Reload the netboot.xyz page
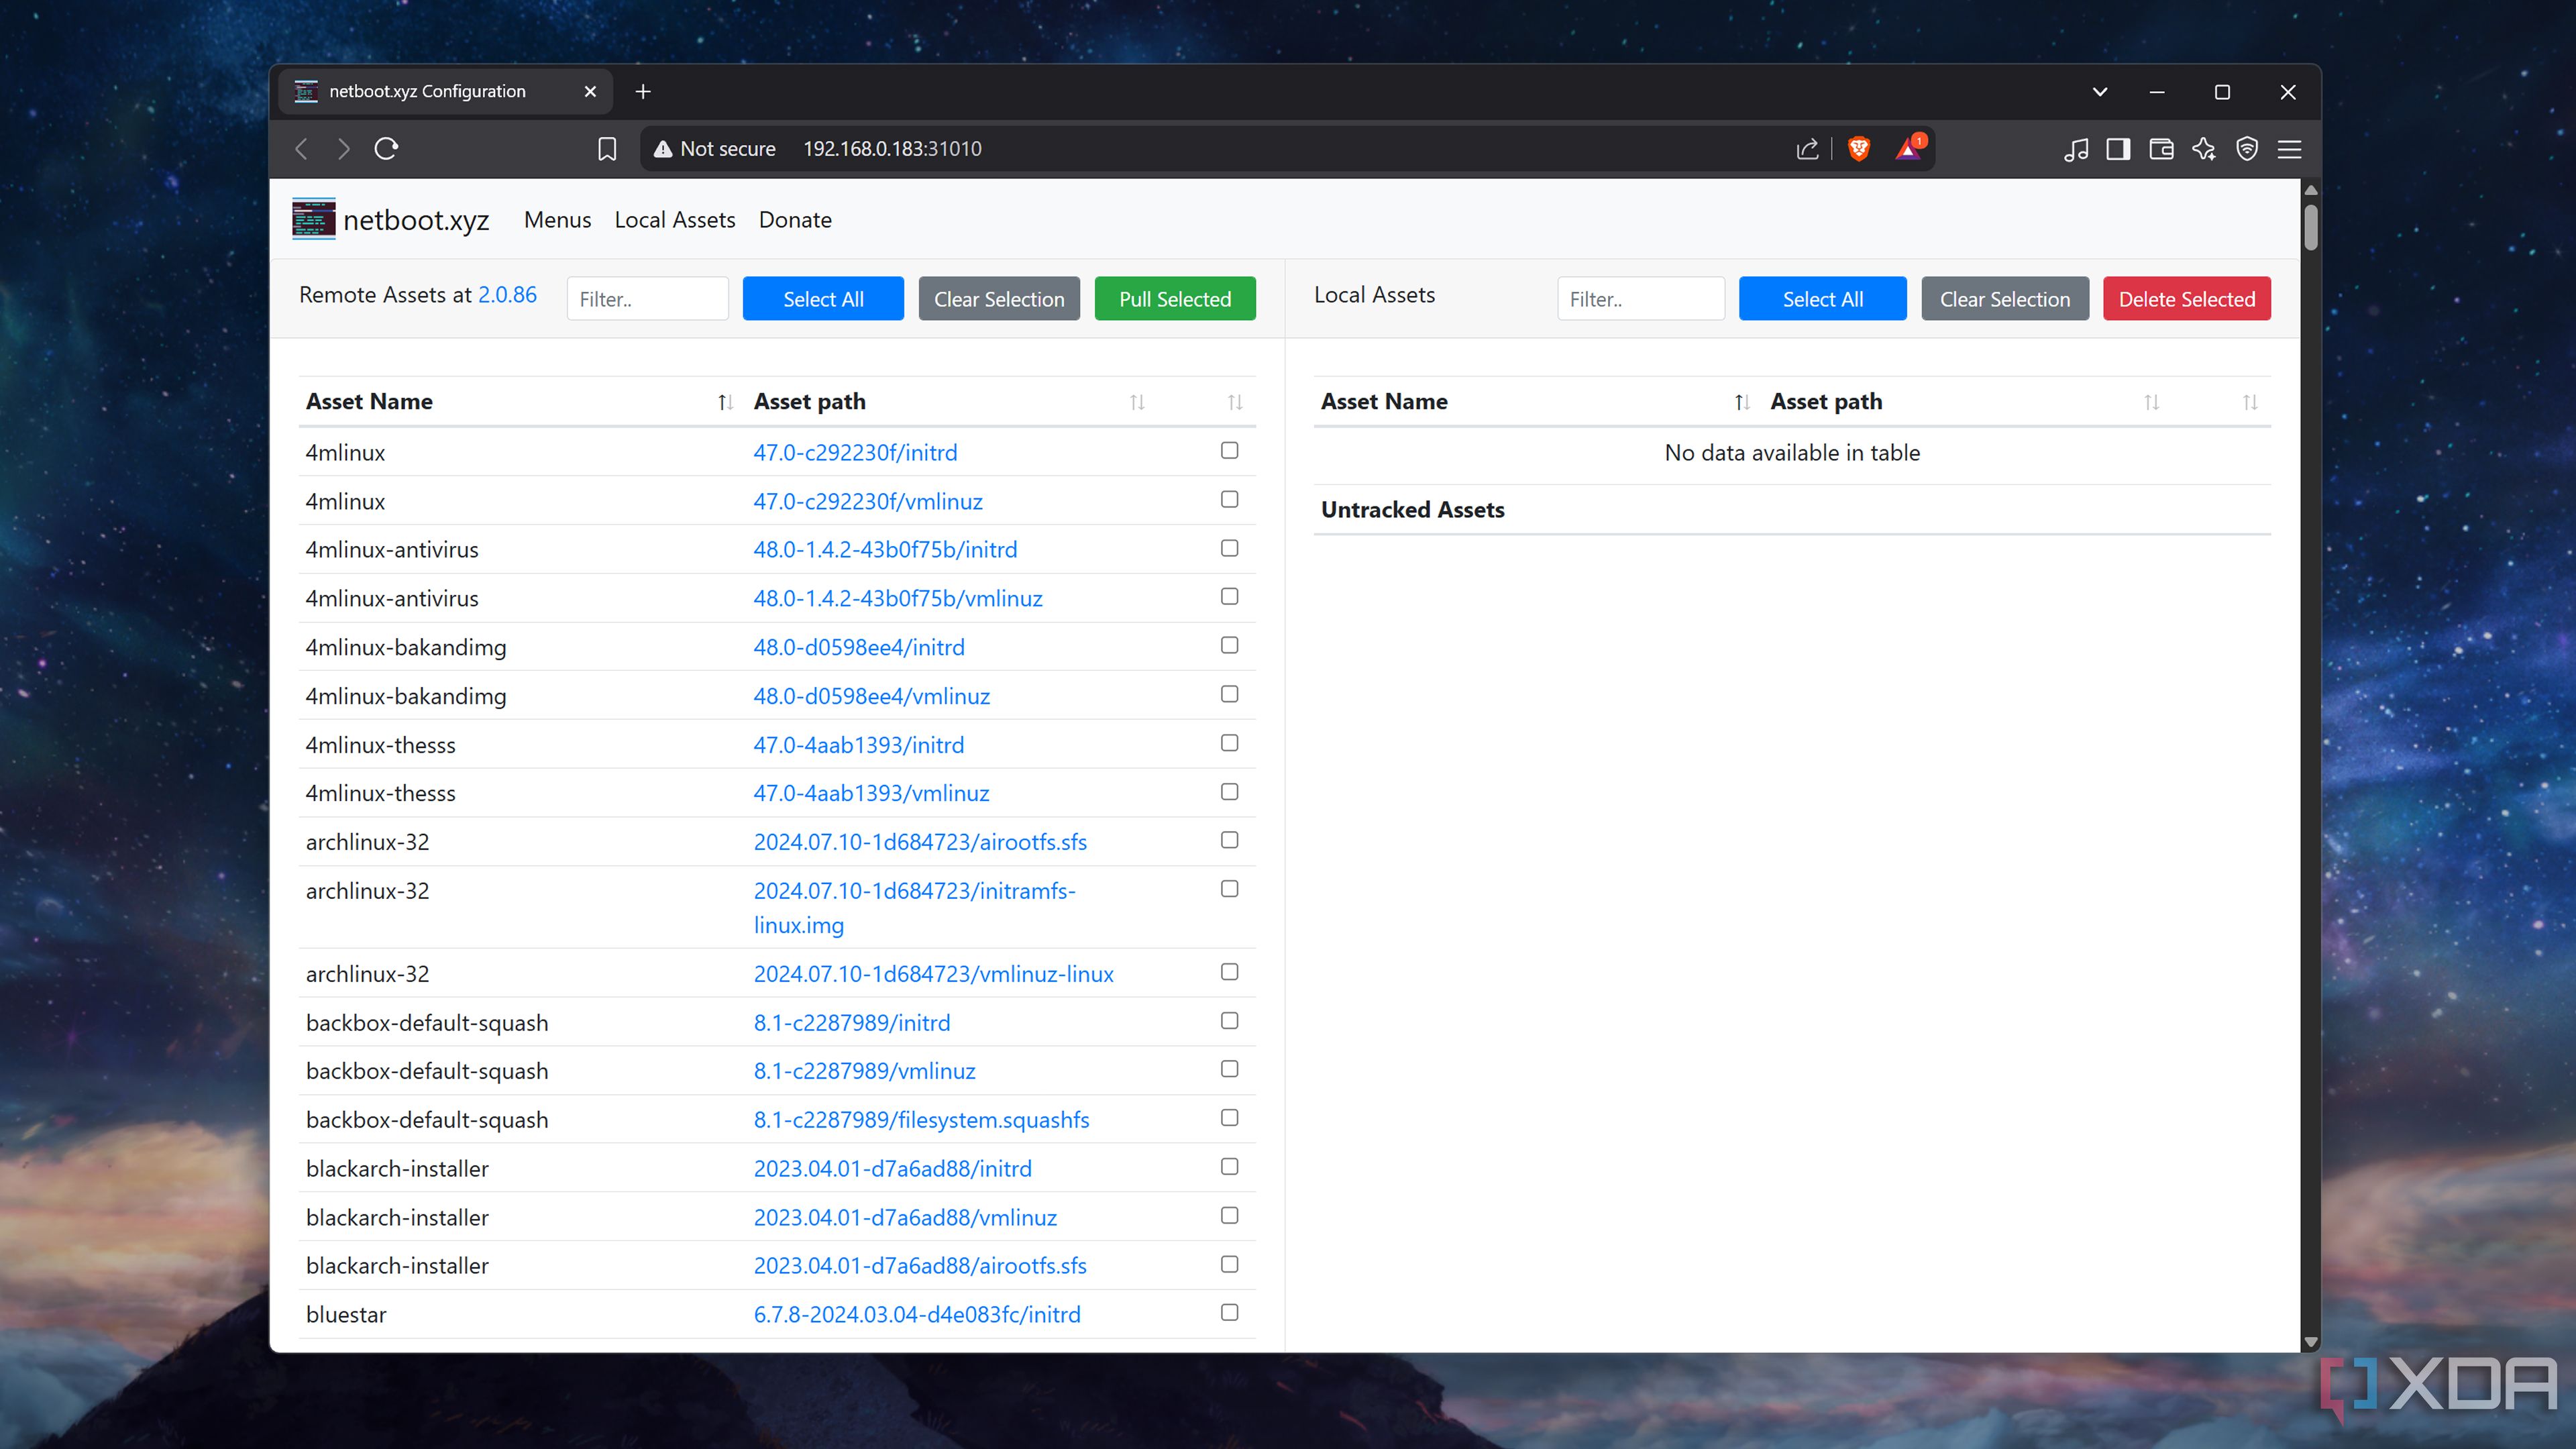 tap(386, 149)
